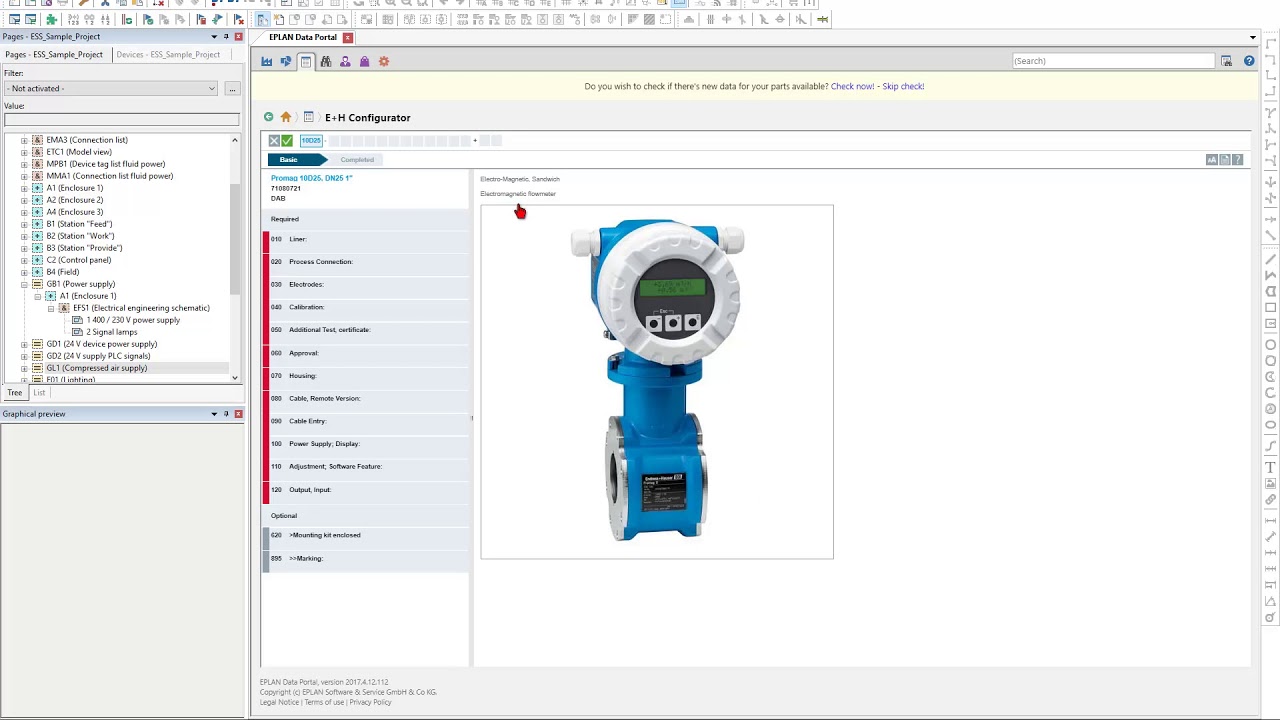Switch to Devices - ESS_Sample_Project tab
Viewport: 1280px width, 720px height.
pyautogui.click(x=168, y=55)
